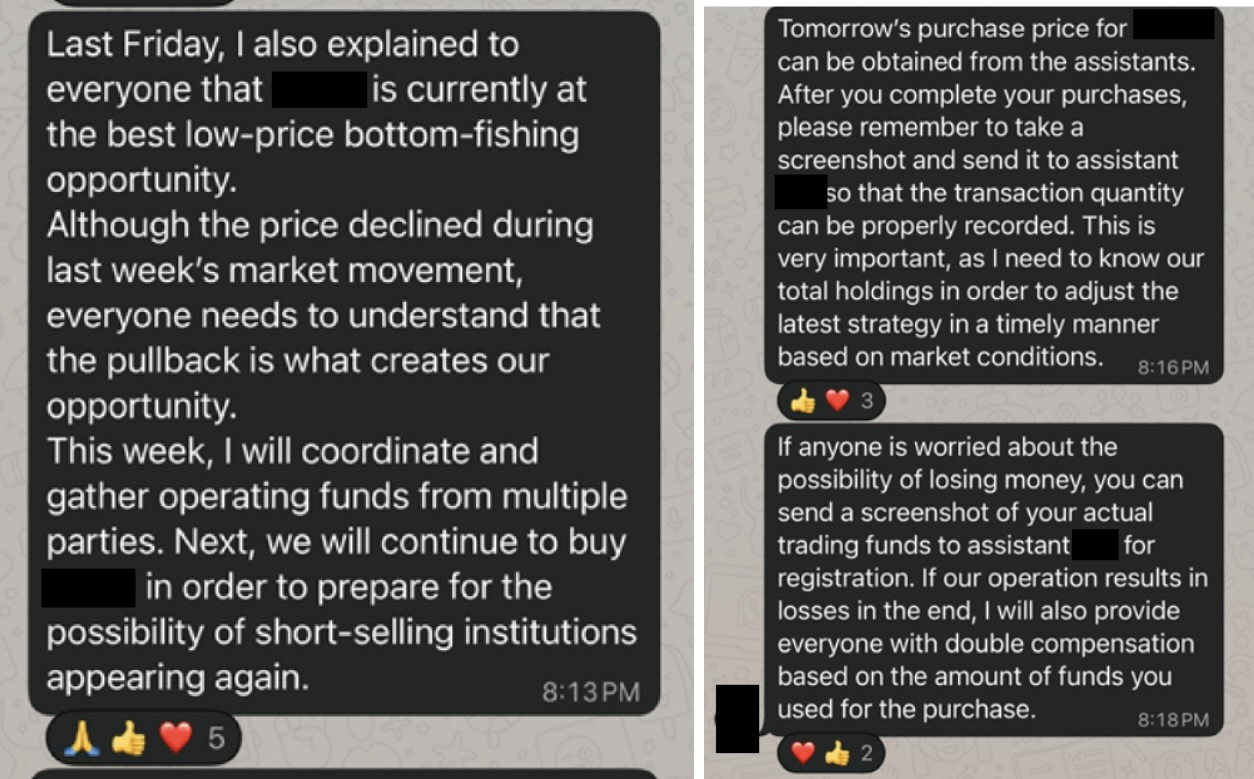The image size is (1254, 779).
Task: Open reaction count 5 details
Action: tap(216, 739)
